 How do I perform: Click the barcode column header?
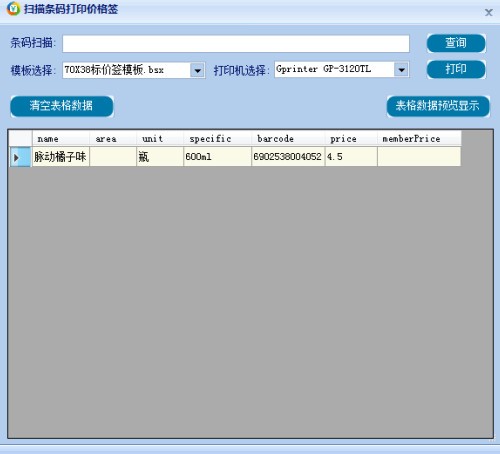288,139
